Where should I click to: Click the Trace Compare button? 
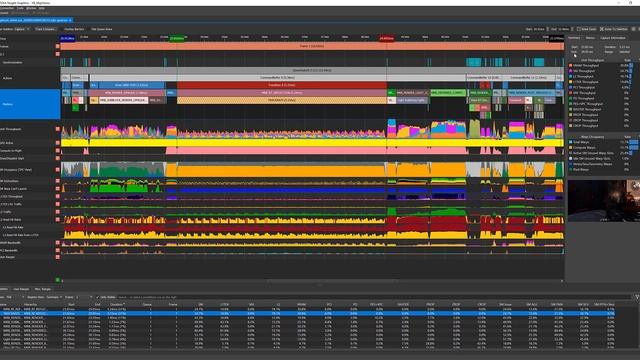click(x=45, y=29)
